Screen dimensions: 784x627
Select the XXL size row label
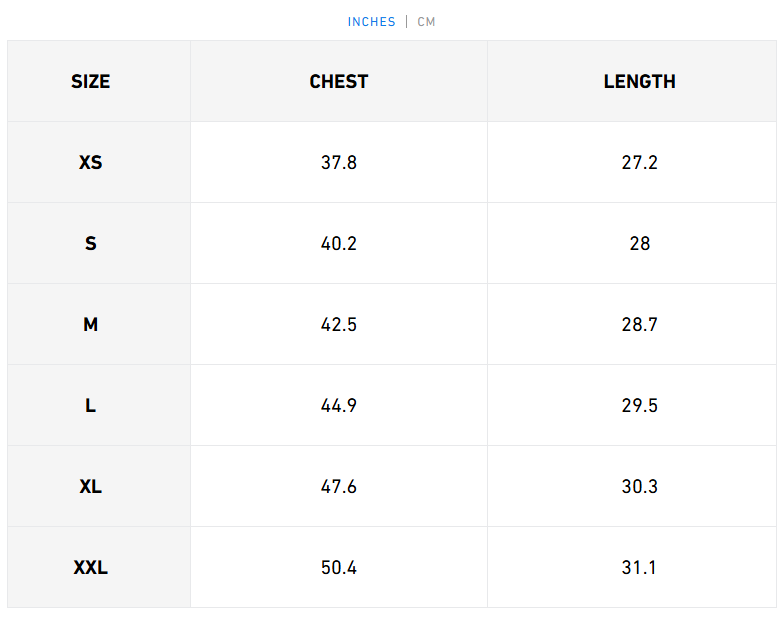click(x=91, y=568)
